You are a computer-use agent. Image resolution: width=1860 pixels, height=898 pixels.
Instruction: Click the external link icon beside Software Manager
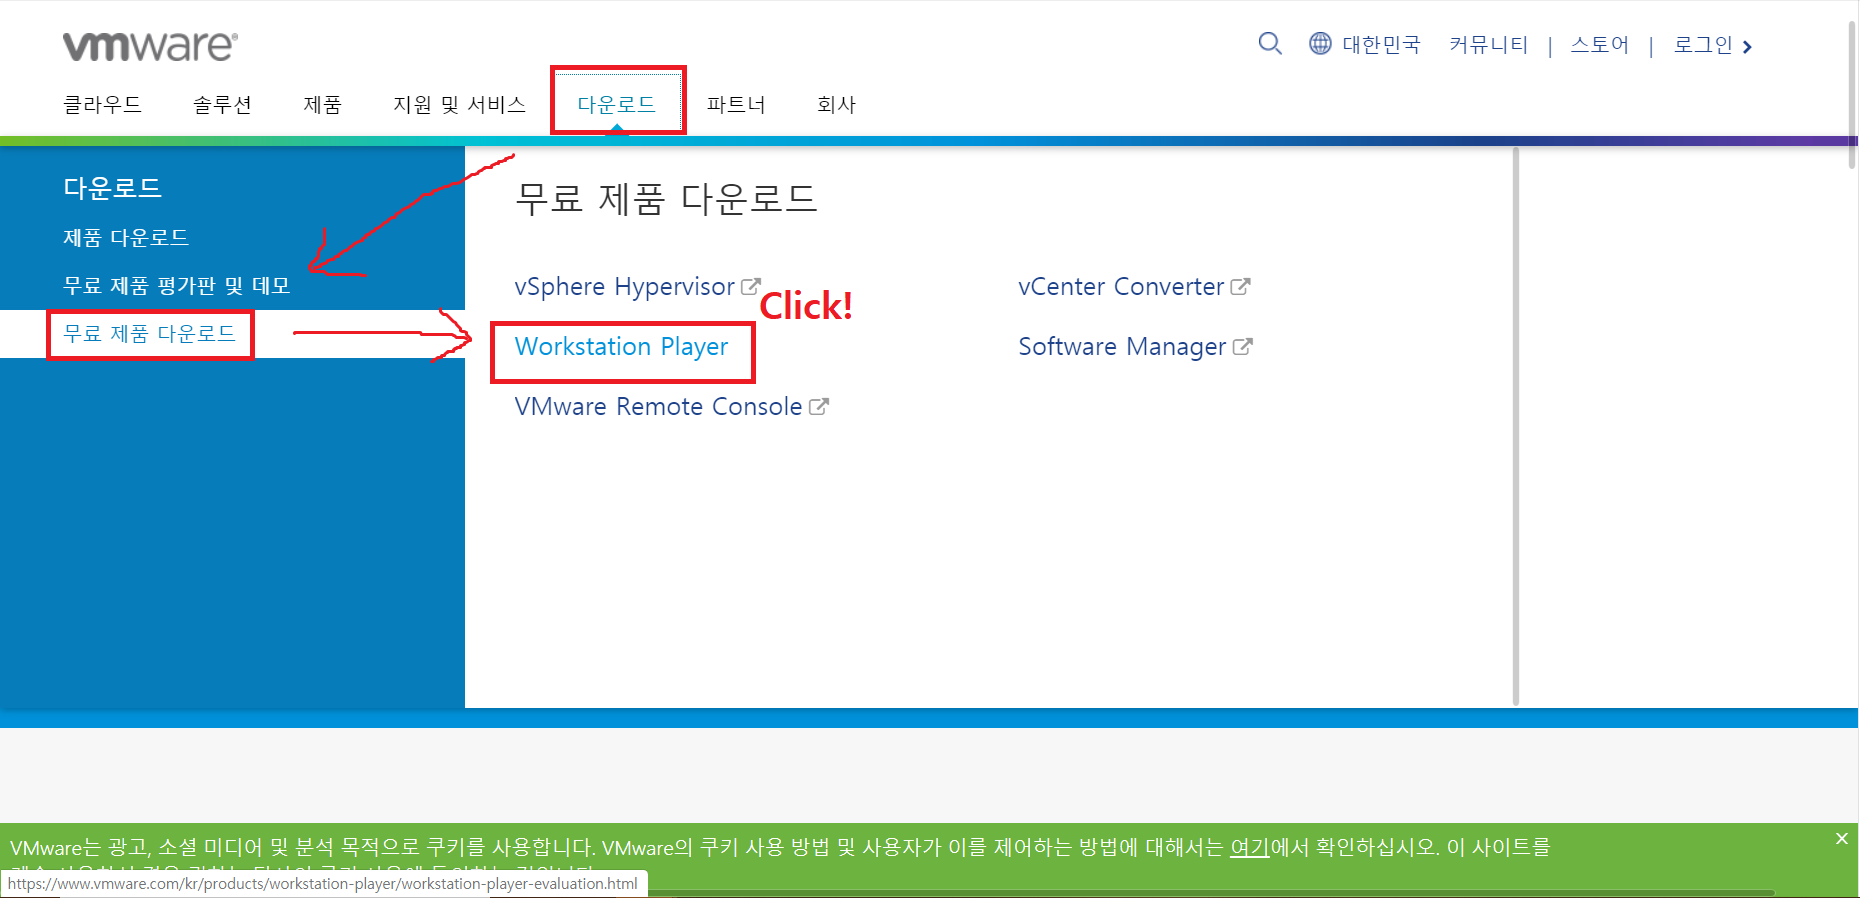click(1242, 347)
